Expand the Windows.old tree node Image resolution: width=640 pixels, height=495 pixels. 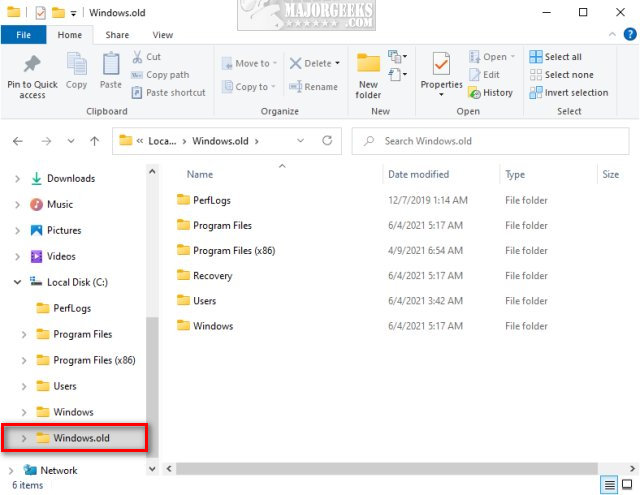24,438
